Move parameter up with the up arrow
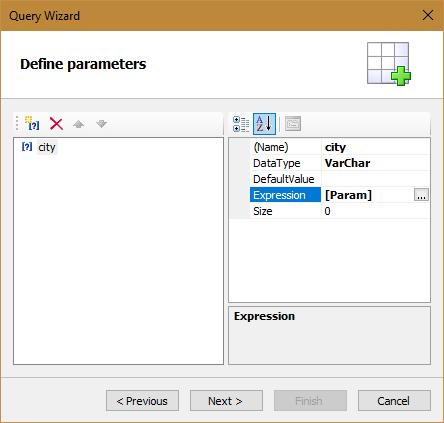The height and width of the screenshot is (423, 444). 79,124
